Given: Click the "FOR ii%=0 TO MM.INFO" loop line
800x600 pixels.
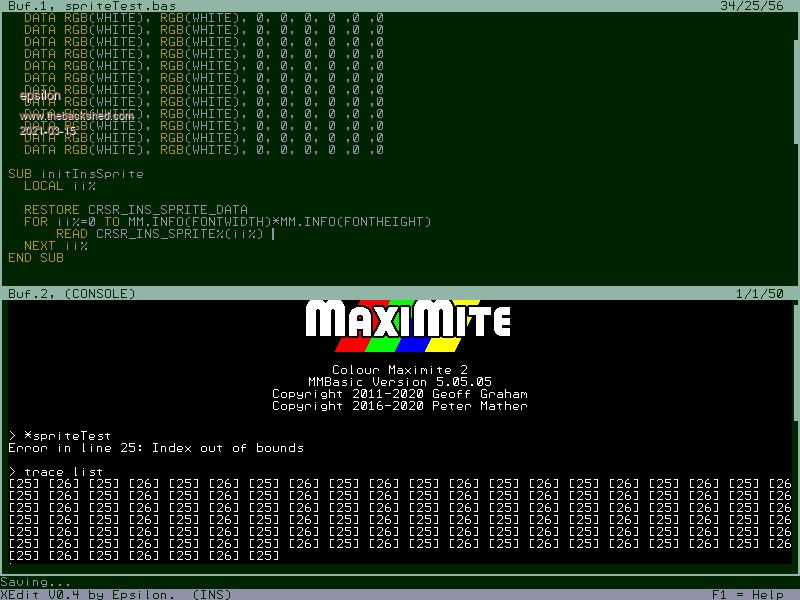Looking at the screenshot, I should (x=228, y=222).
